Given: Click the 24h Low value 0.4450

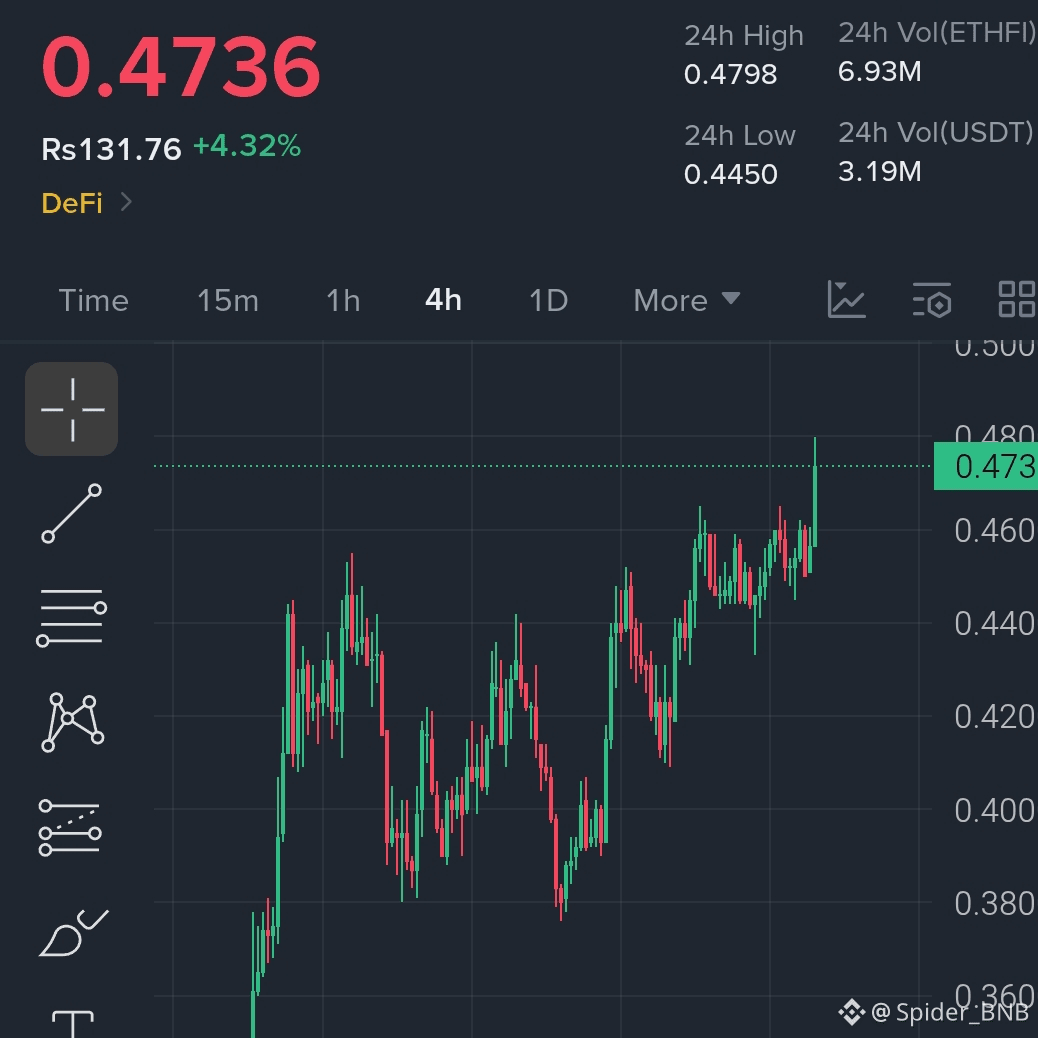Looking at the screenshot, I should coord(730,174).
